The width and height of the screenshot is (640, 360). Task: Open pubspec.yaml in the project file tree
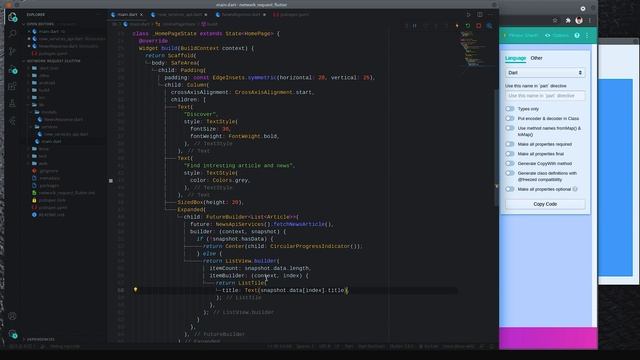53,207
